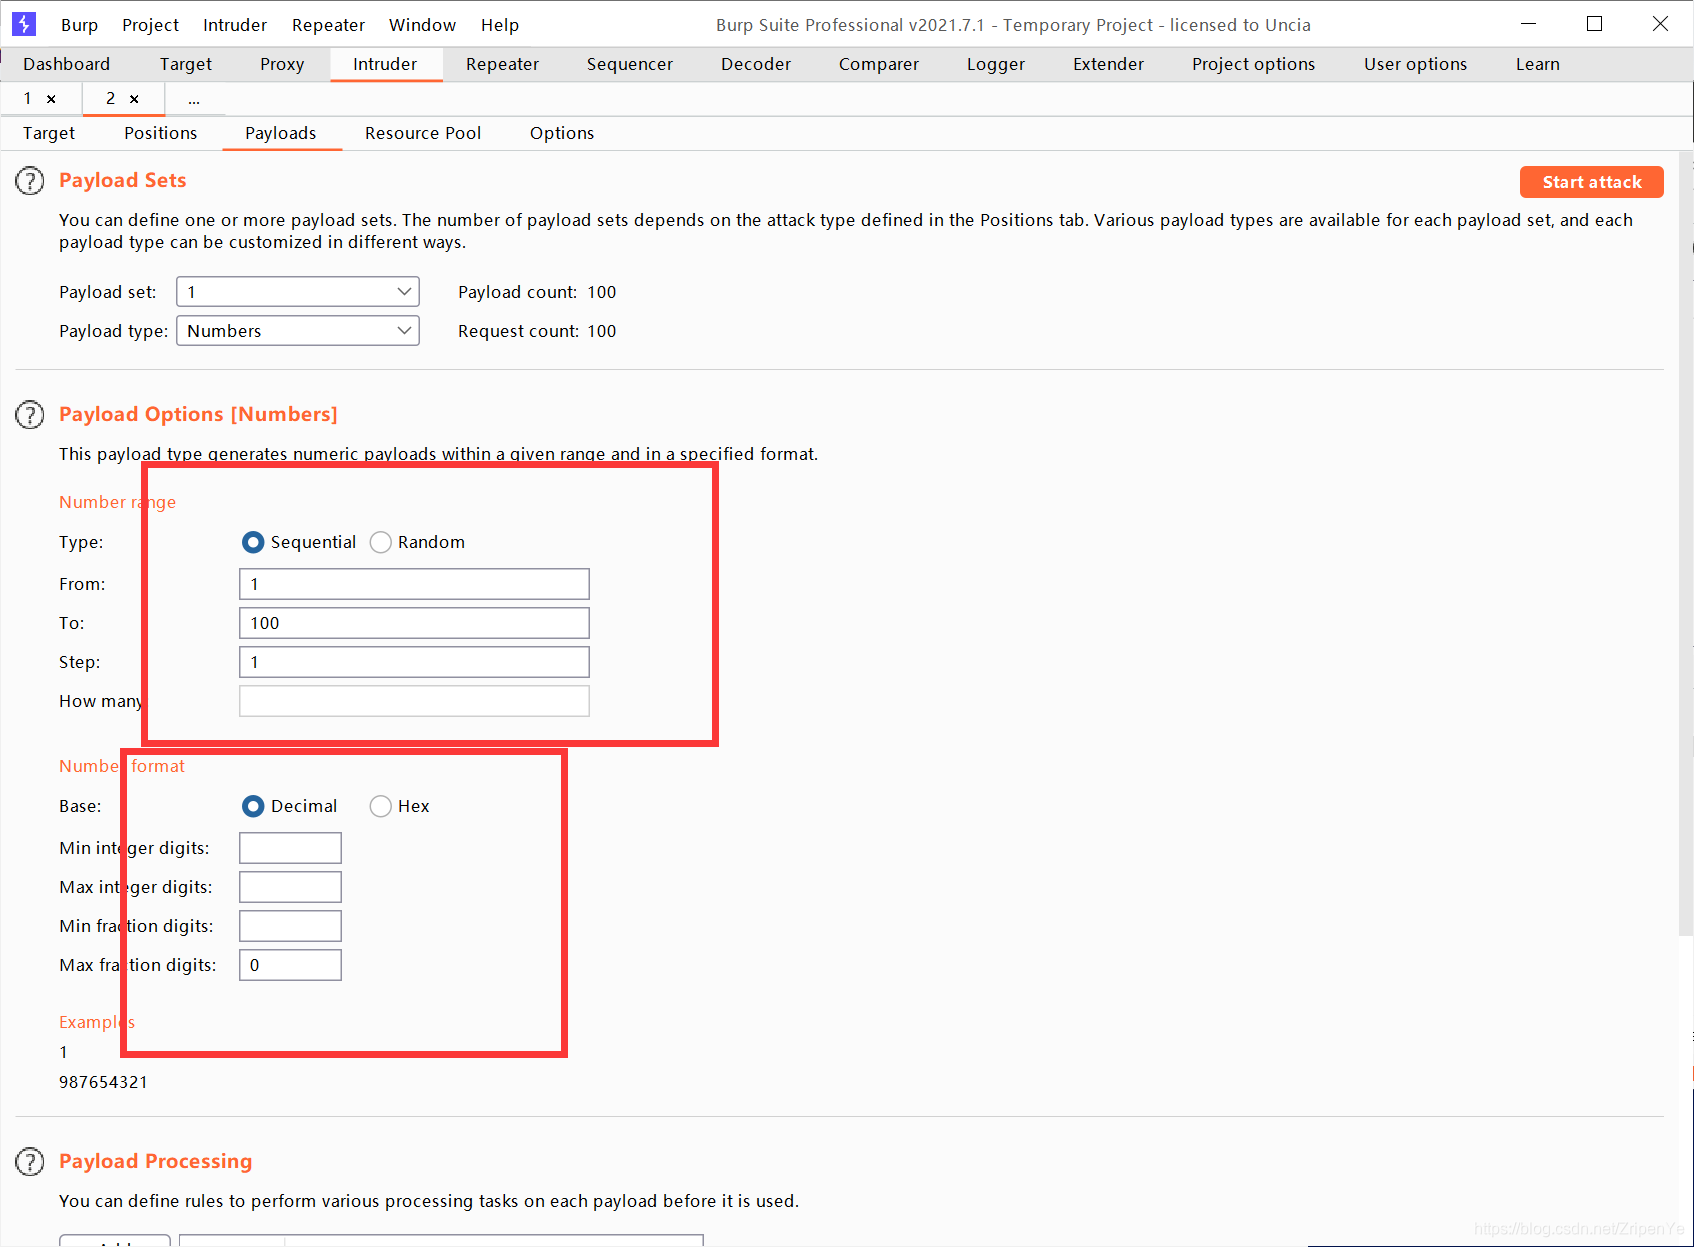Image resolution: width=1694 pixels, height=1247 pixels.
Task: Switch to the Logger tab
Action: [996, 64]
